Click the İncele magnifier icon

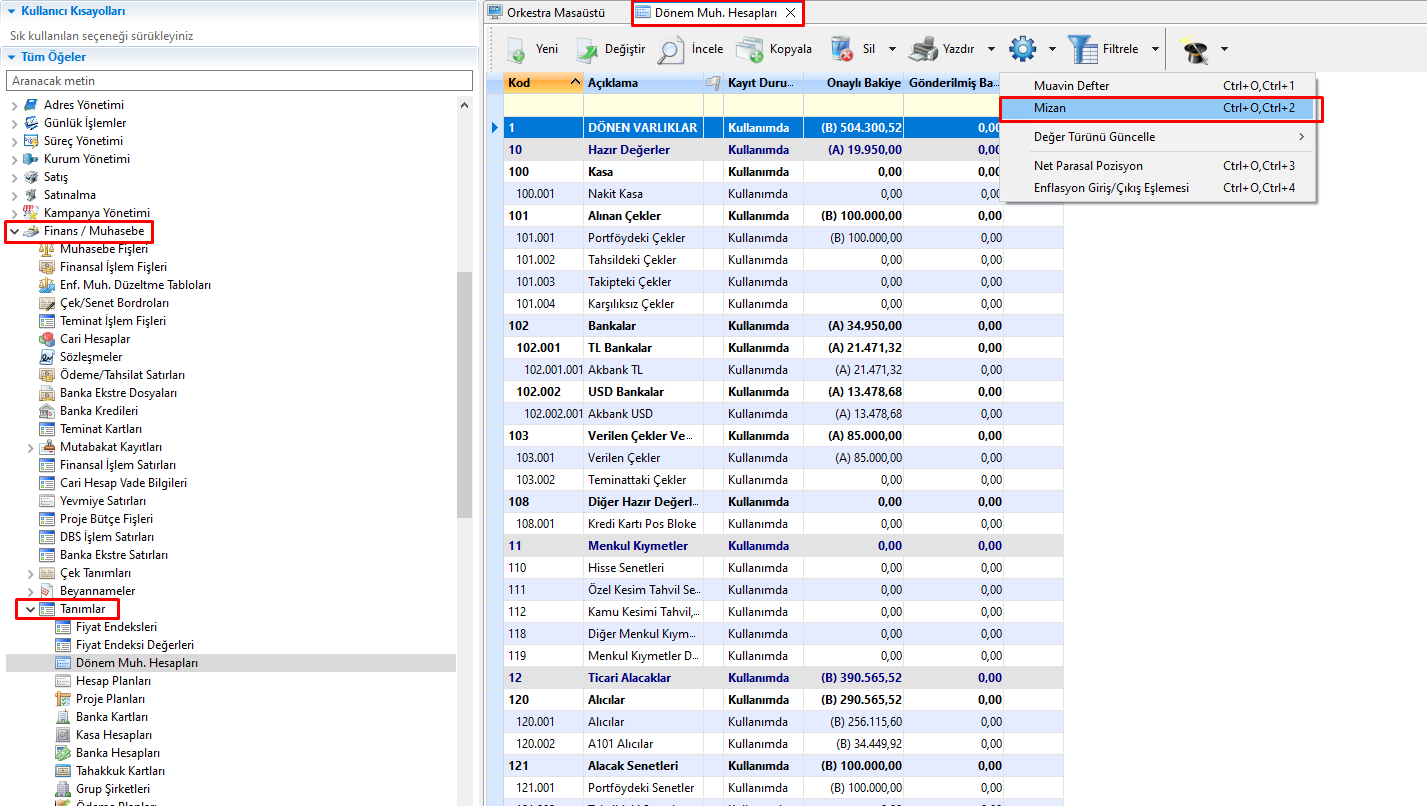[671, 49]
